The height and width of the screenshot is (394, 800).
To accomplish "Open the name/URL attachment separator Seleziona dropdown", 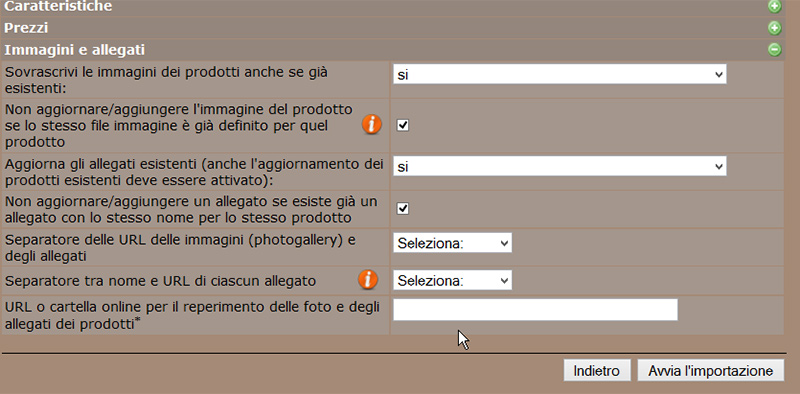I will (x=453, y=280).
